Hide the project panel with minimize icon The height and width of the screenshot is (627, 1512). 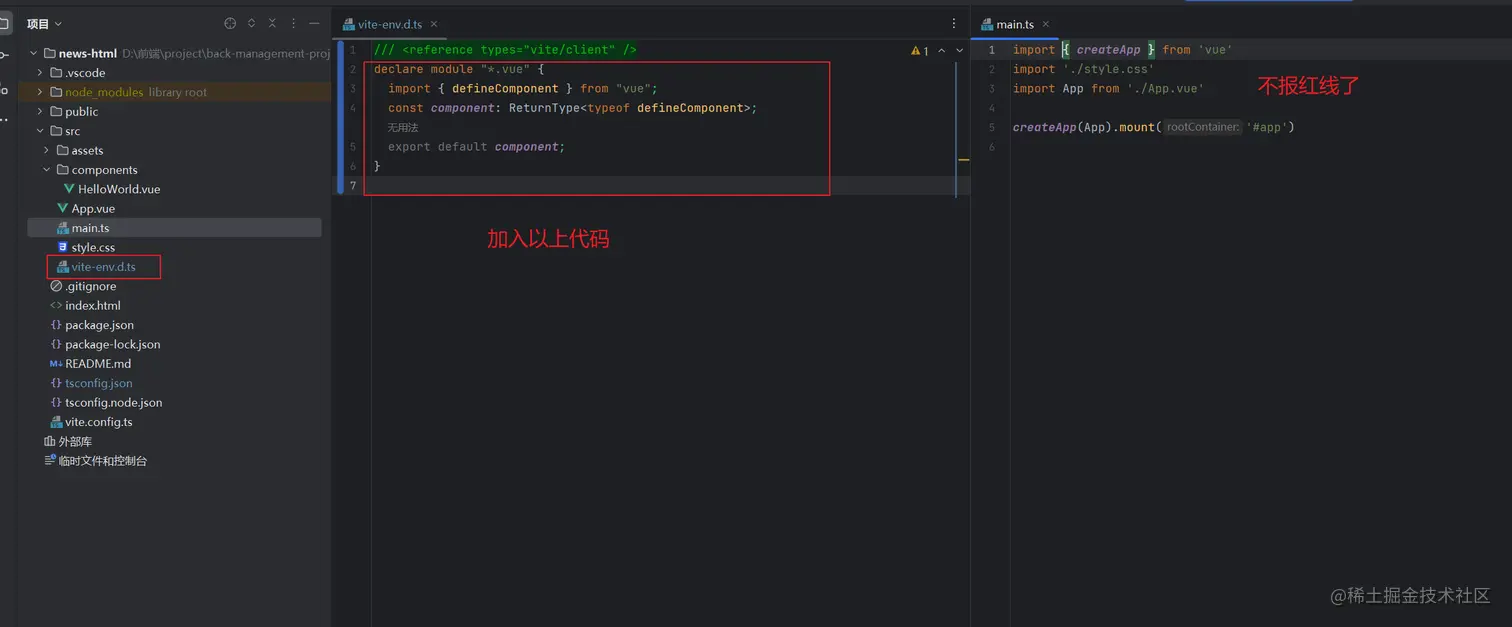[x=314, y=23]
